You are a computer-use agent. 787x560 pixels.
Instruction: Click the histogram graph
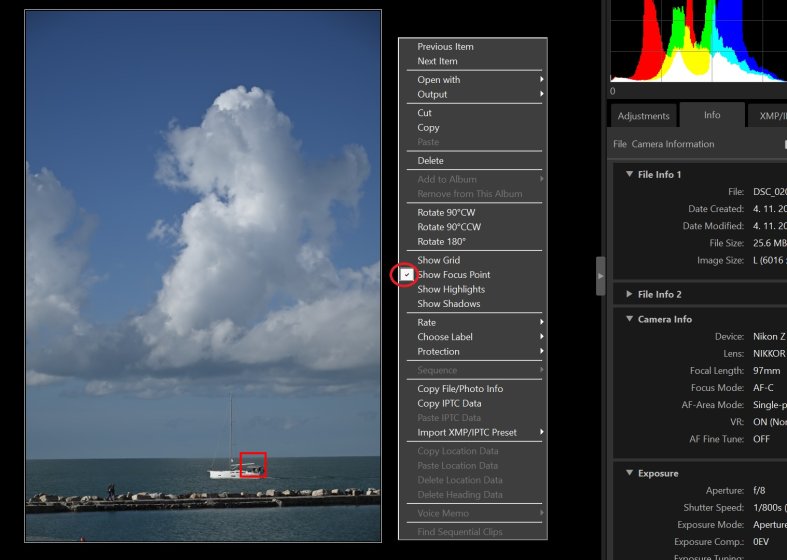(x=698, y=41)
